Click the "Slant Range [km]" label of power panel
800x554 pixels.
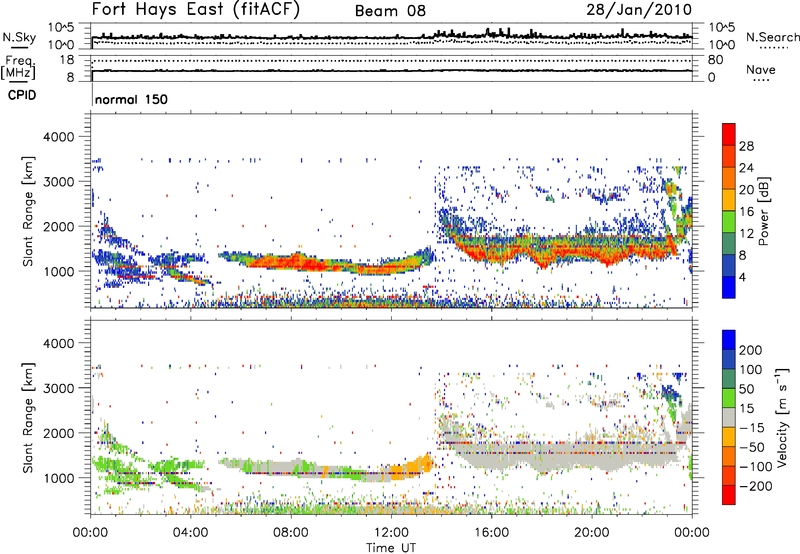tap(28, 211)
